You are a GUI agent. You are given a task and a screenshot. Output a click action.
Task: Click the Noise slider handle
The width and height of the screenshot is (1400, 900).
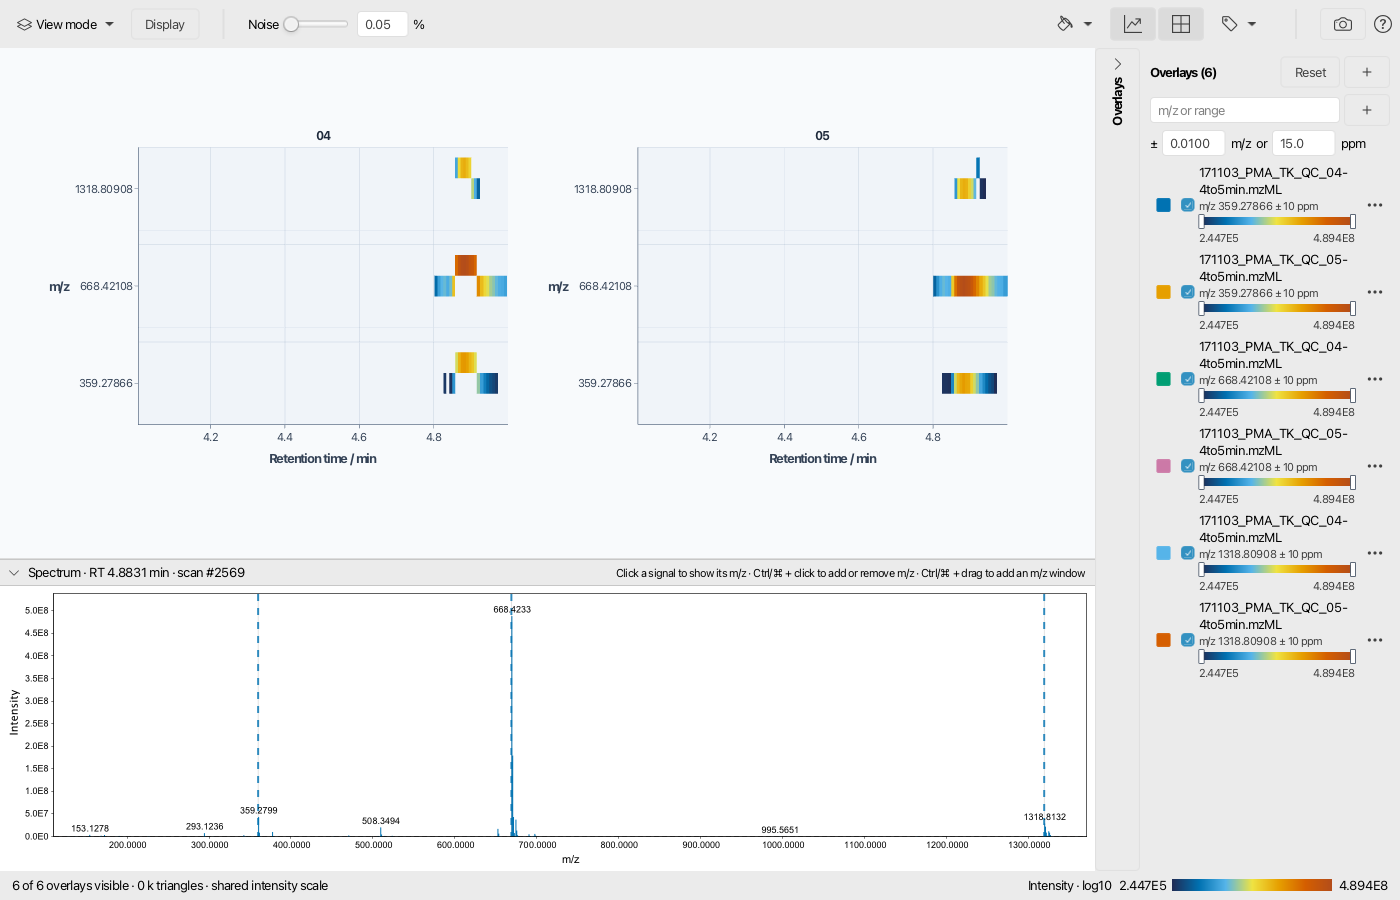[291, 24]
